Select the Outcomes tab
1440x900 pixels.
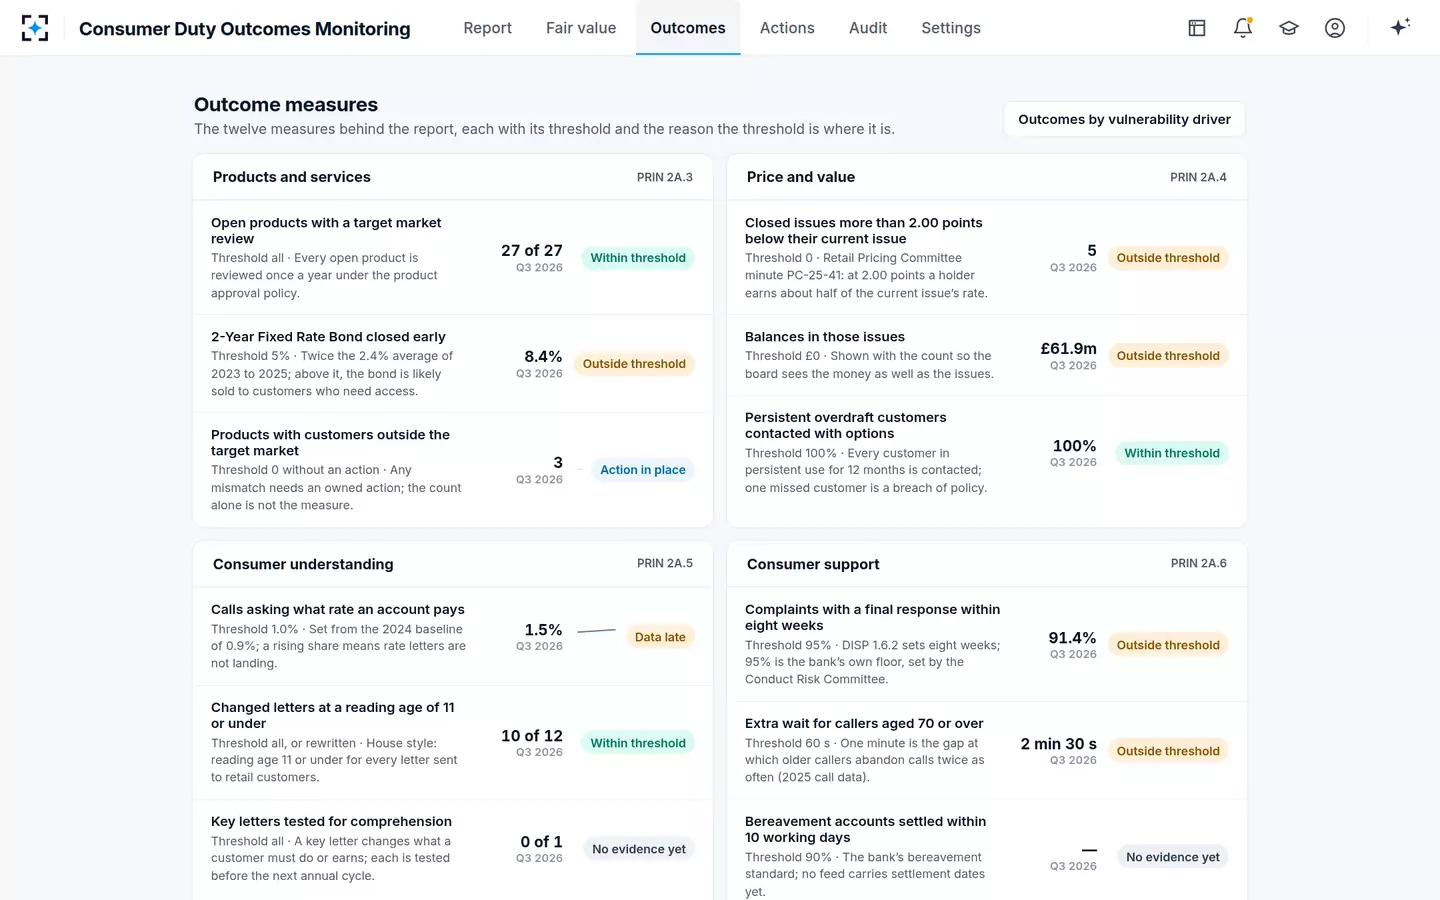(x=688, y=28)
